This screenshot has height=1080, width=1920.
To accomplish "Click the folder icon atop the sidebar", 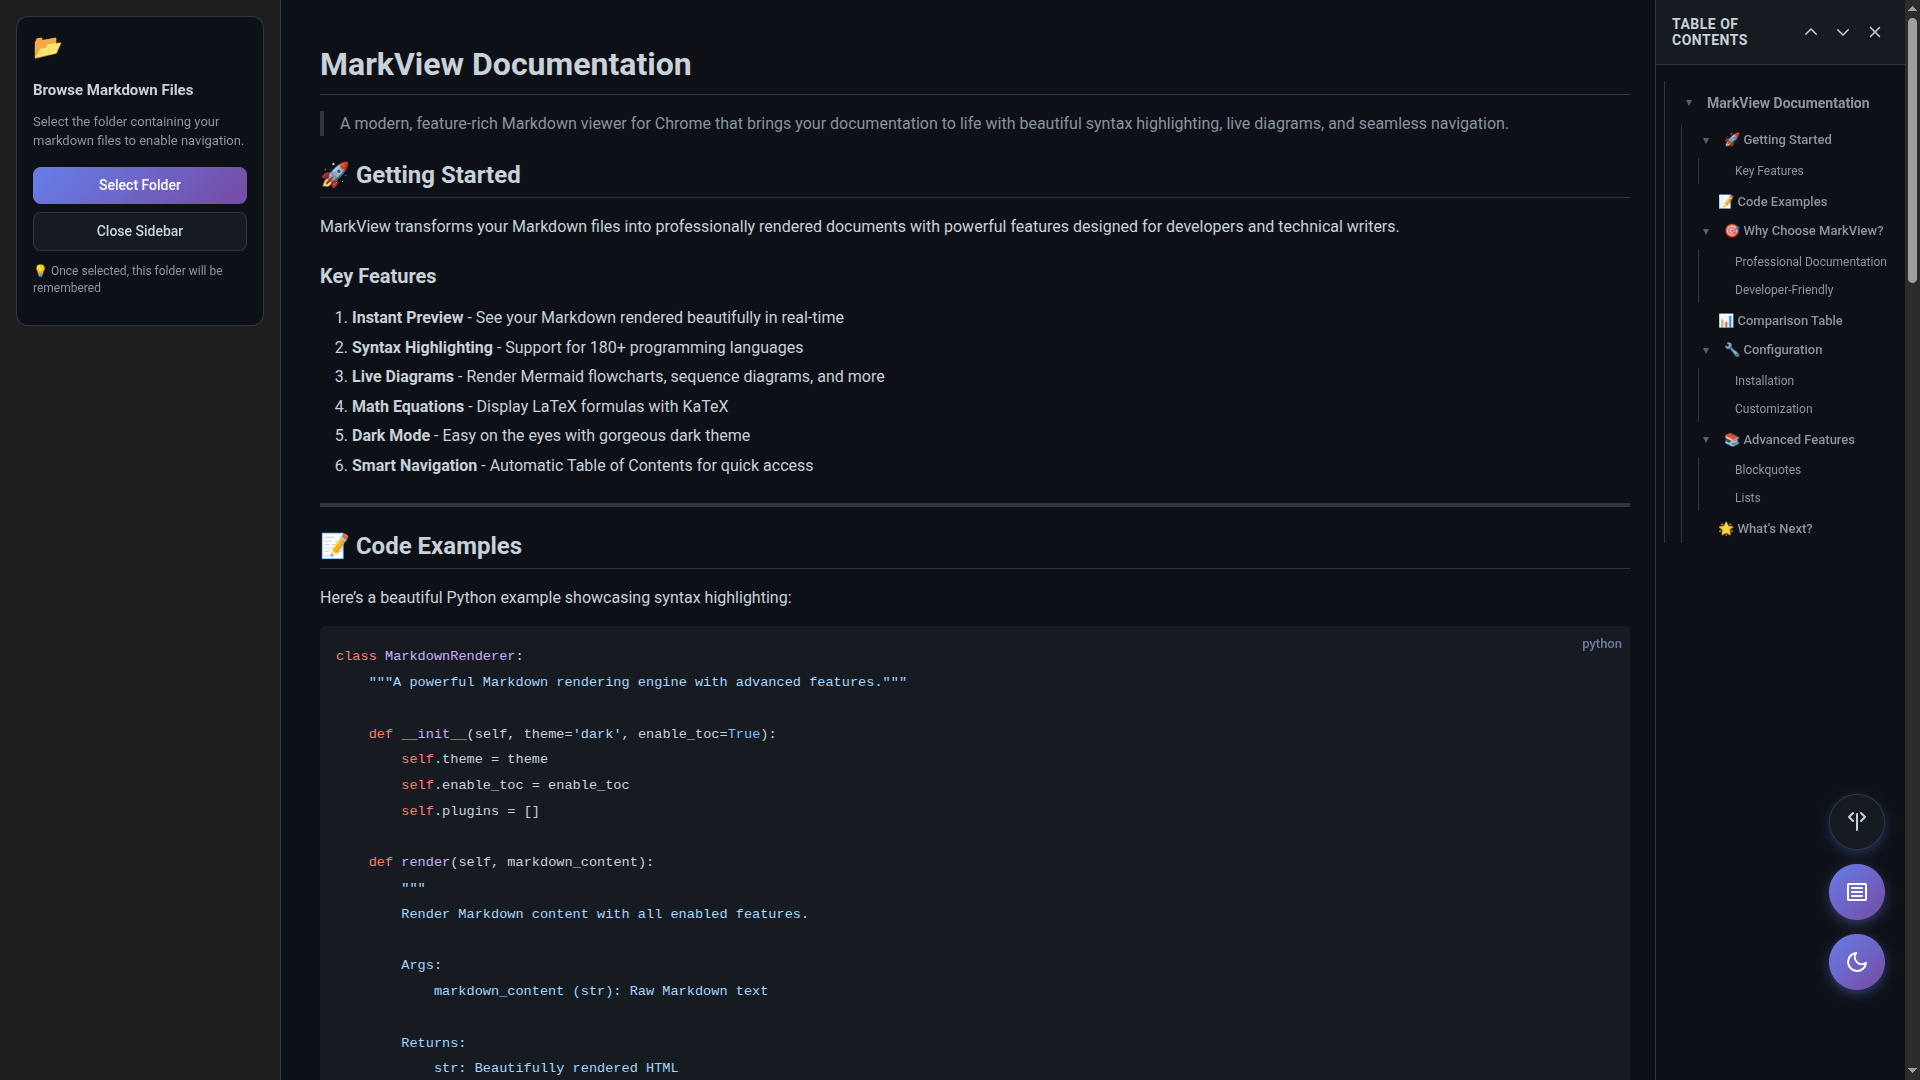I will point(47,48).
